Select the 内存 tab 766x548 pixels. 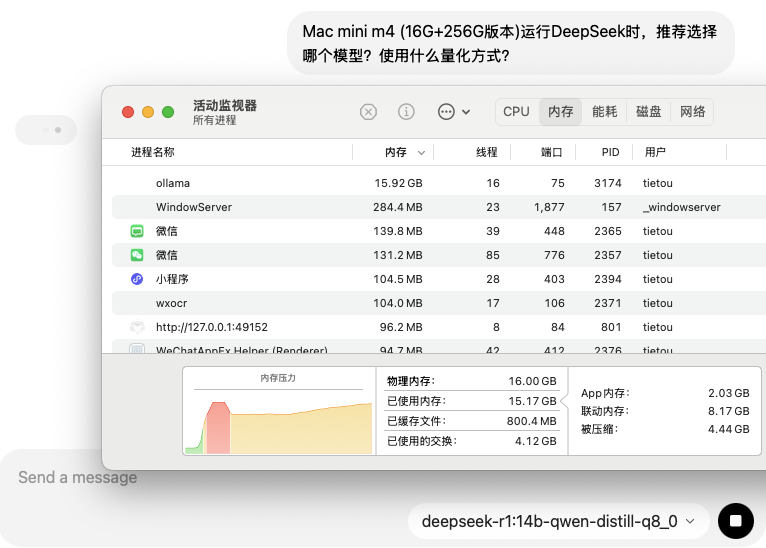(560, 112)
